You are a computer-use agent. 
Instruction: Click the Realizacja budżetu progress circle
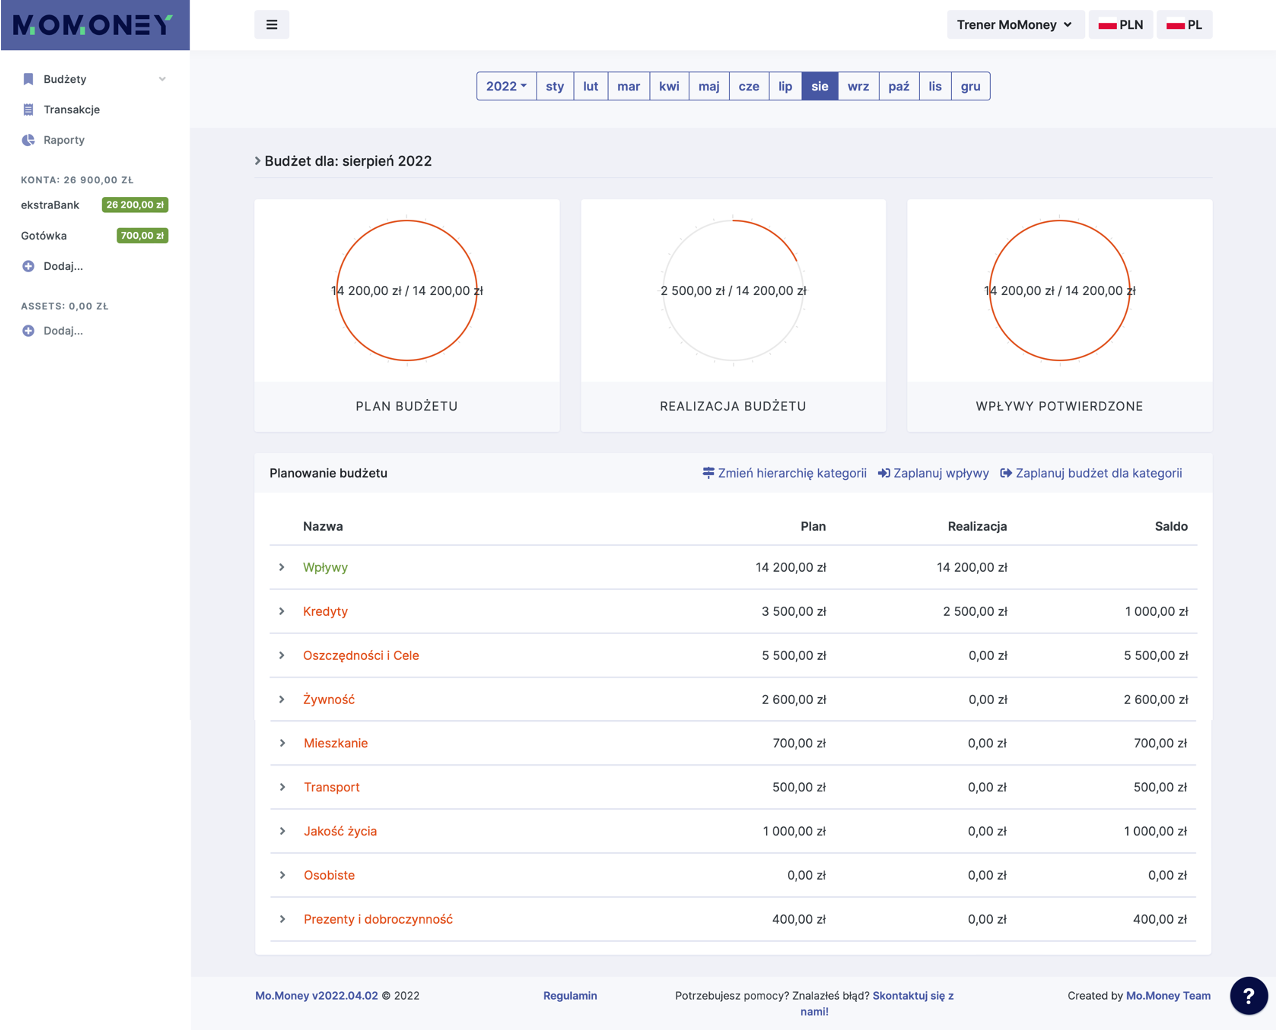click(x=733, y=291)
